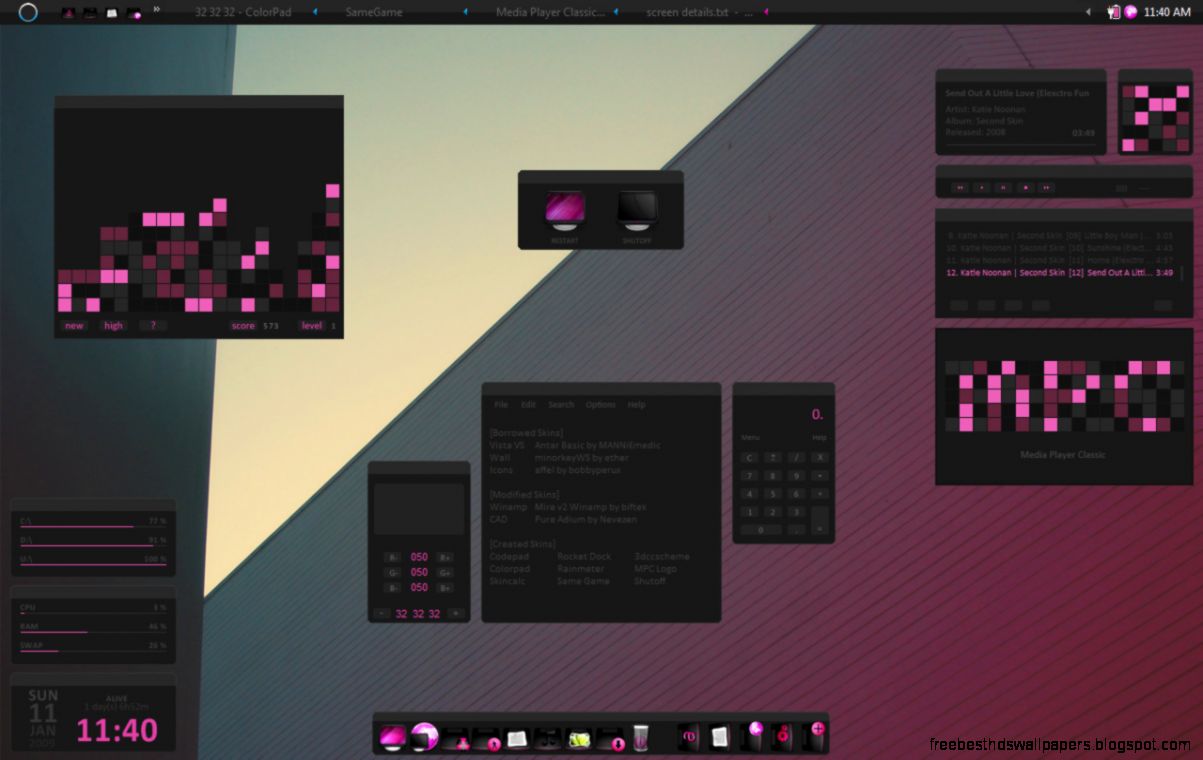Start a new SameGame round via the new button
Screen dimensions: 1203x760
[x=73, y=325]
